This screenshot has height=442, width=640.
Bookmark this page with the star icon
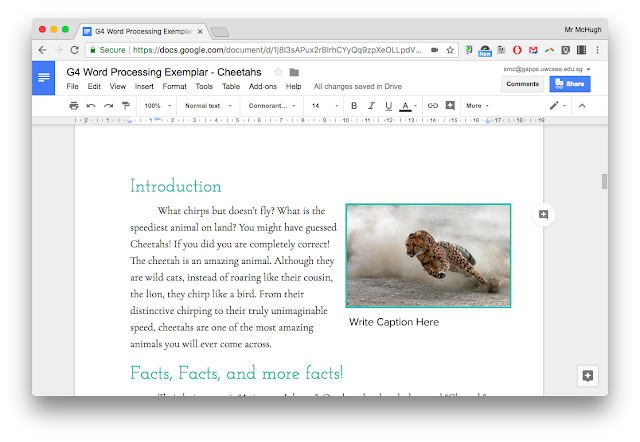click(450, 50)
